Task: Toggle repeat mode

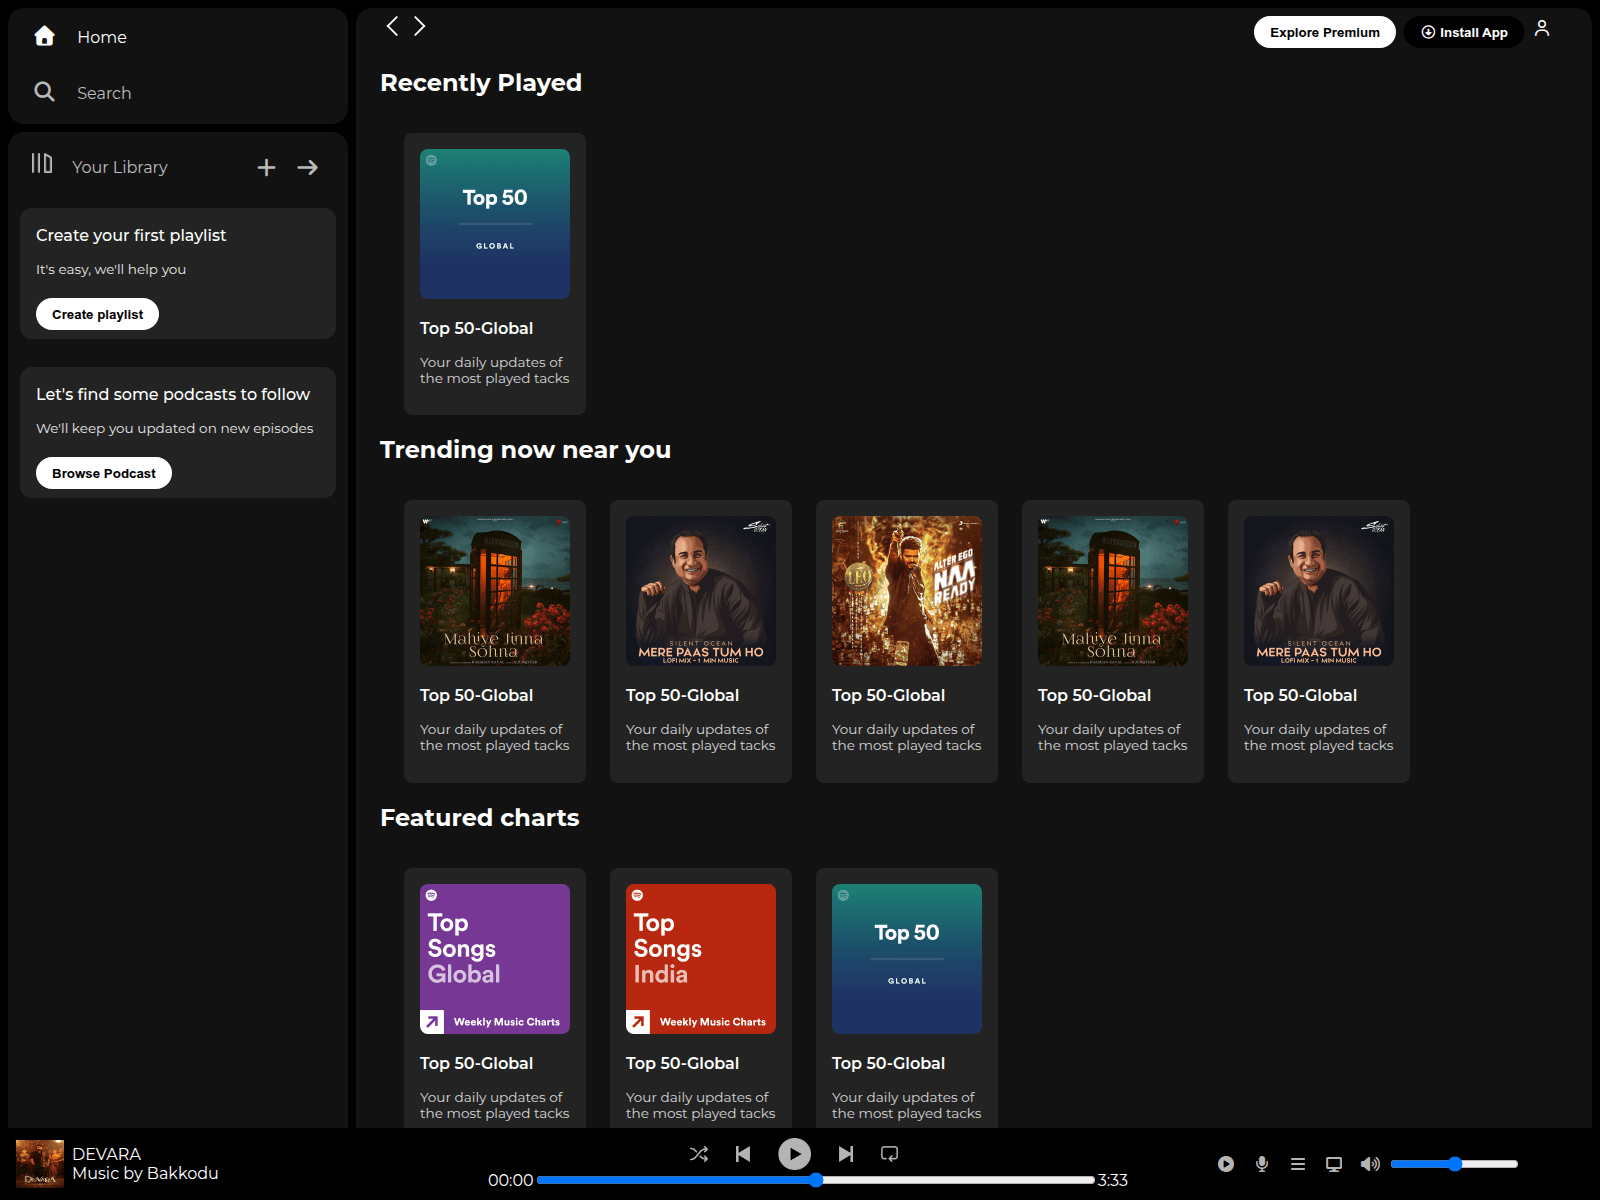Action: coord(889,1154)
